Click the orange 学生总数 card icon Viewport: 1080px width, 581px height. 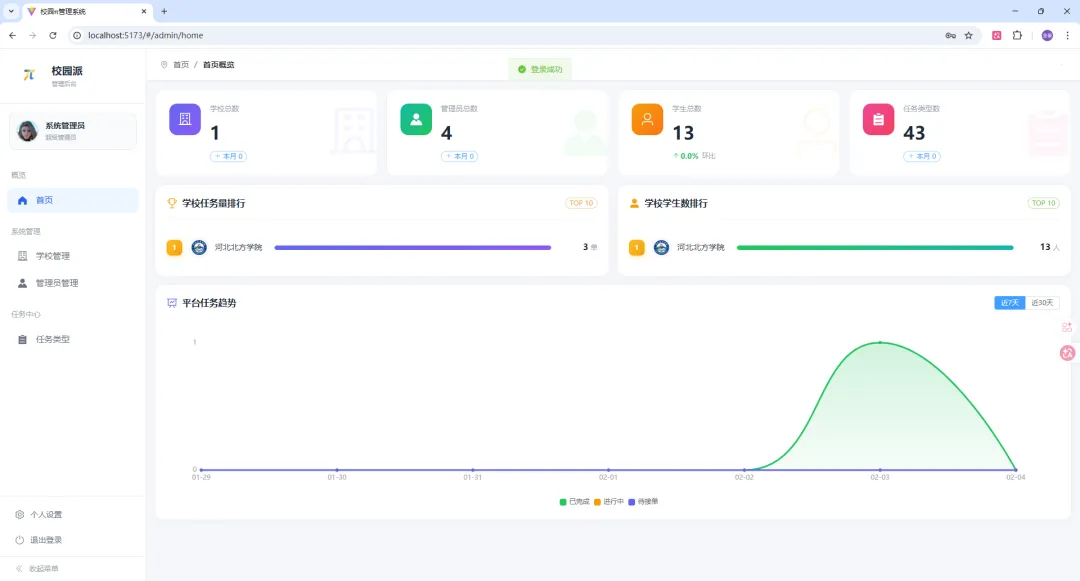[647, 119]
